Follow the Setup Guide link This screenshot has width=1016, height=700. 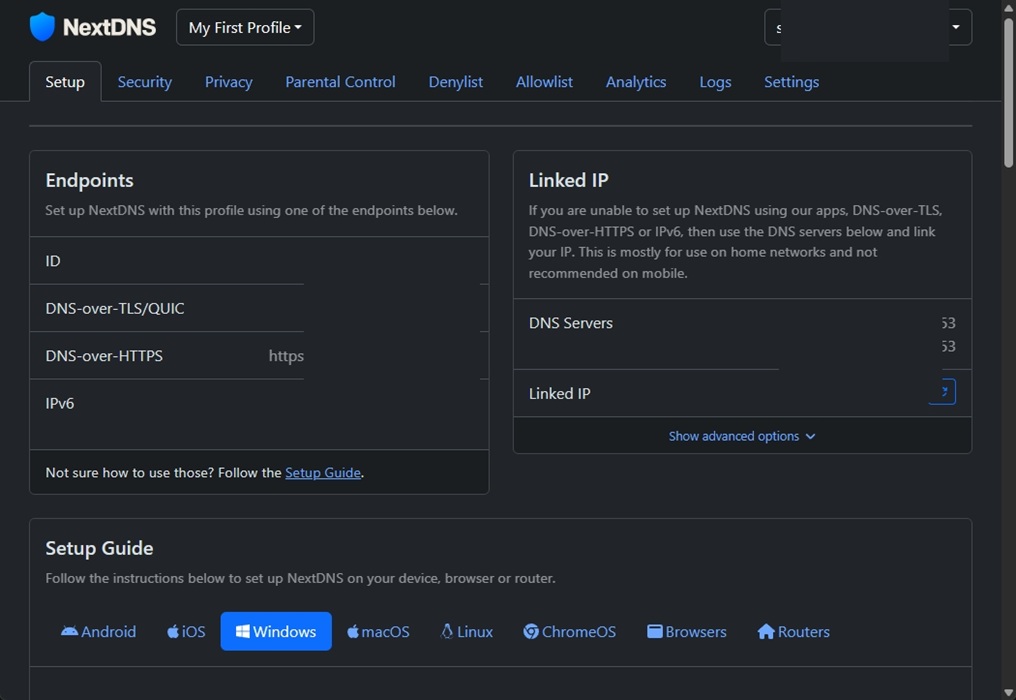322,472
